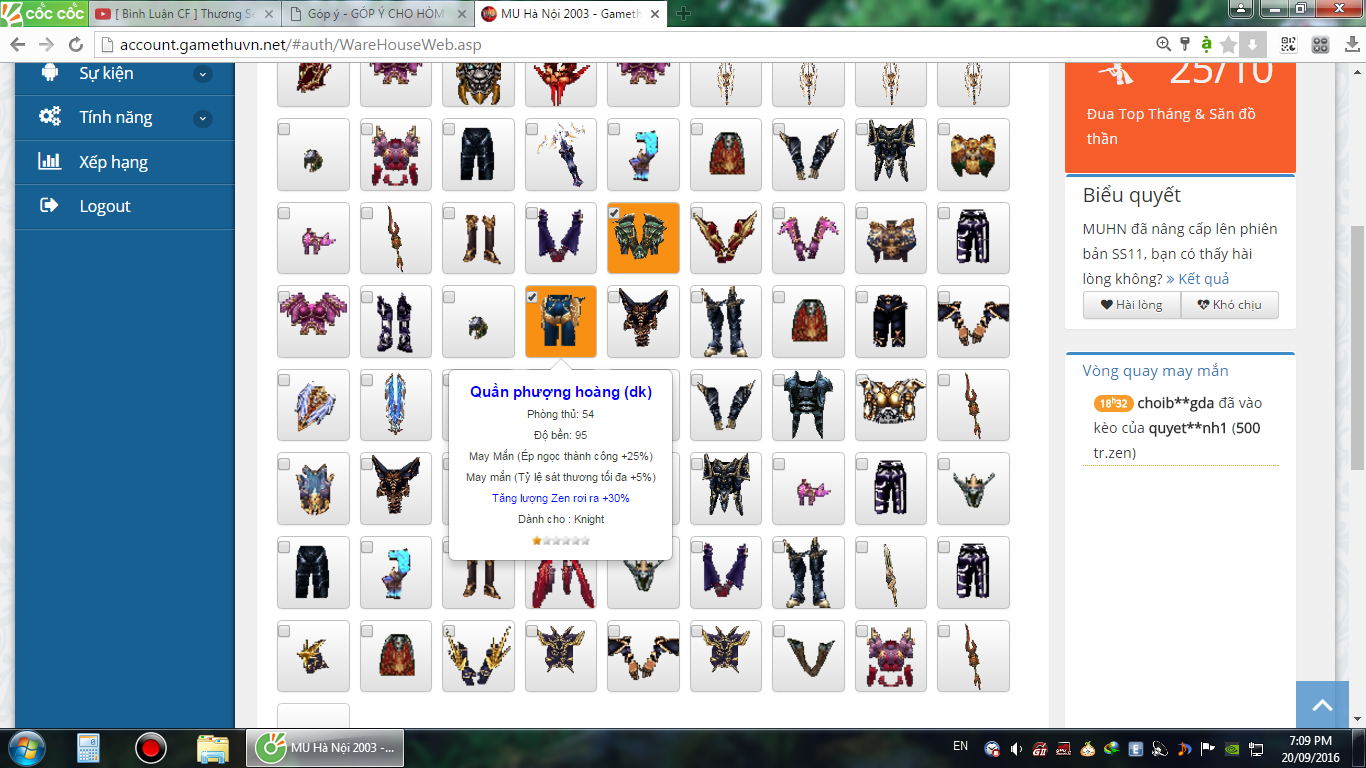Uncheck the green gloves item checkbox
1366x768 pixels.
[x=614, y=213]
